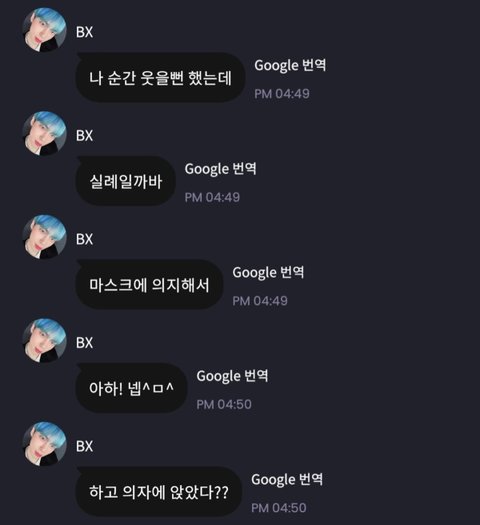Image resolution: width=480 pixels, height=525 pixels.
Task: Select the 나 순간 웃을뻔 했는데 message bubble
Action: tap(161, 78)
